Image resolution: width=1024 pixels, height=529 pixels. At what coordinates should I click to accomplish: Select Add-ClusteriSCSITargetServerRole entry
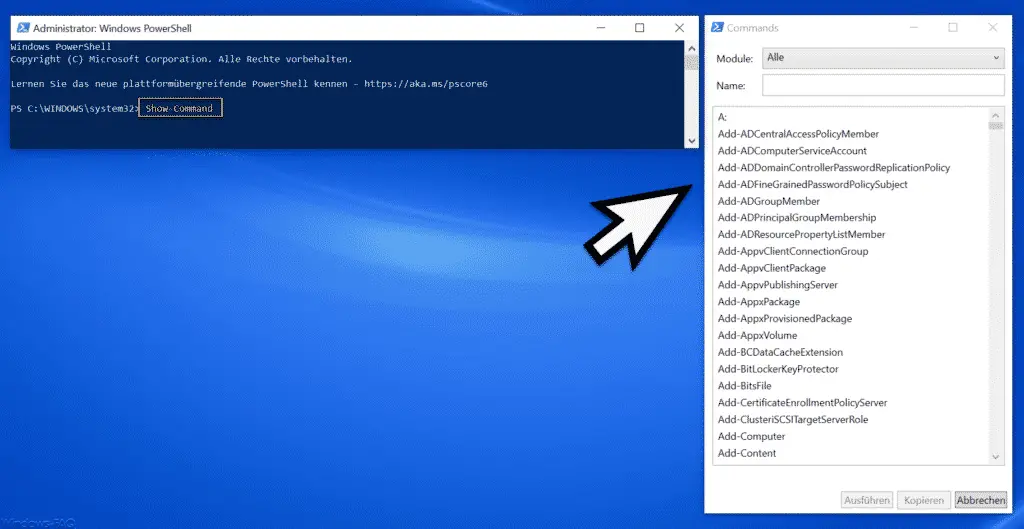coord(793,420)
